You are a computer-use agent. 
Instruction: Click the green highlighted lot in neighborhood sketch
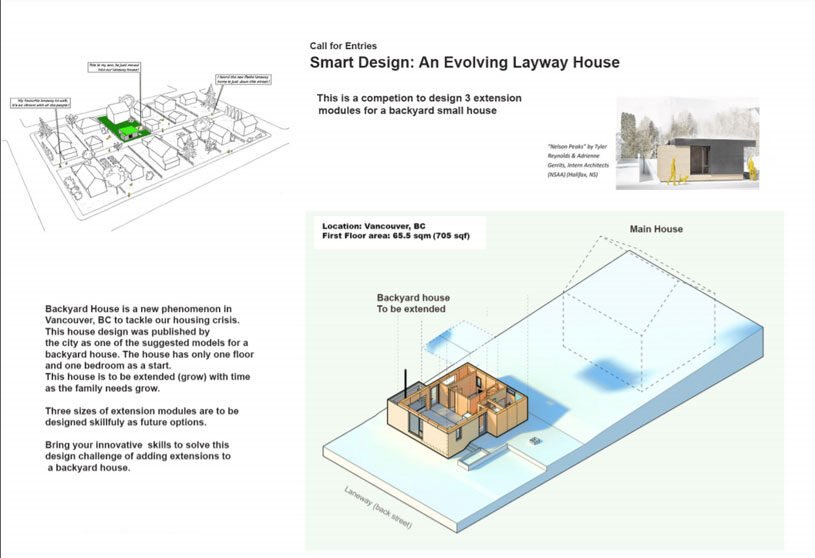124,129
